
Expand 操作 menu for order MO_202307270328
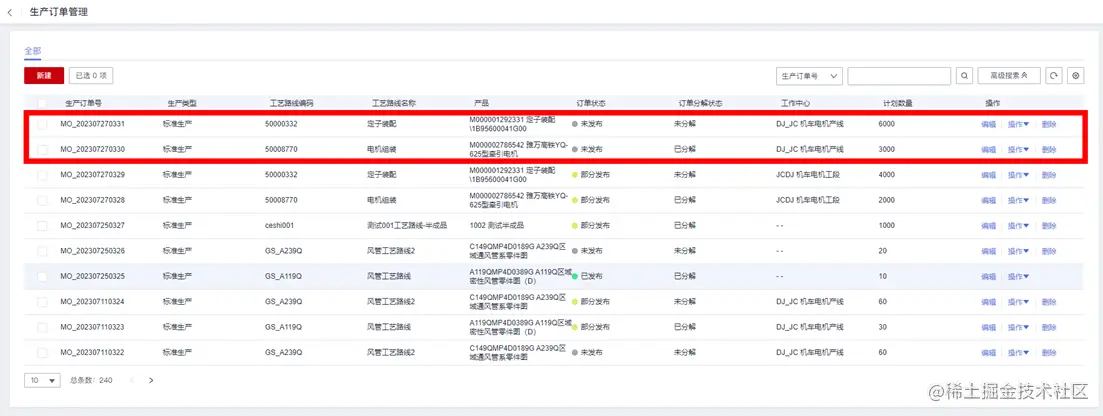(1018, 200)
